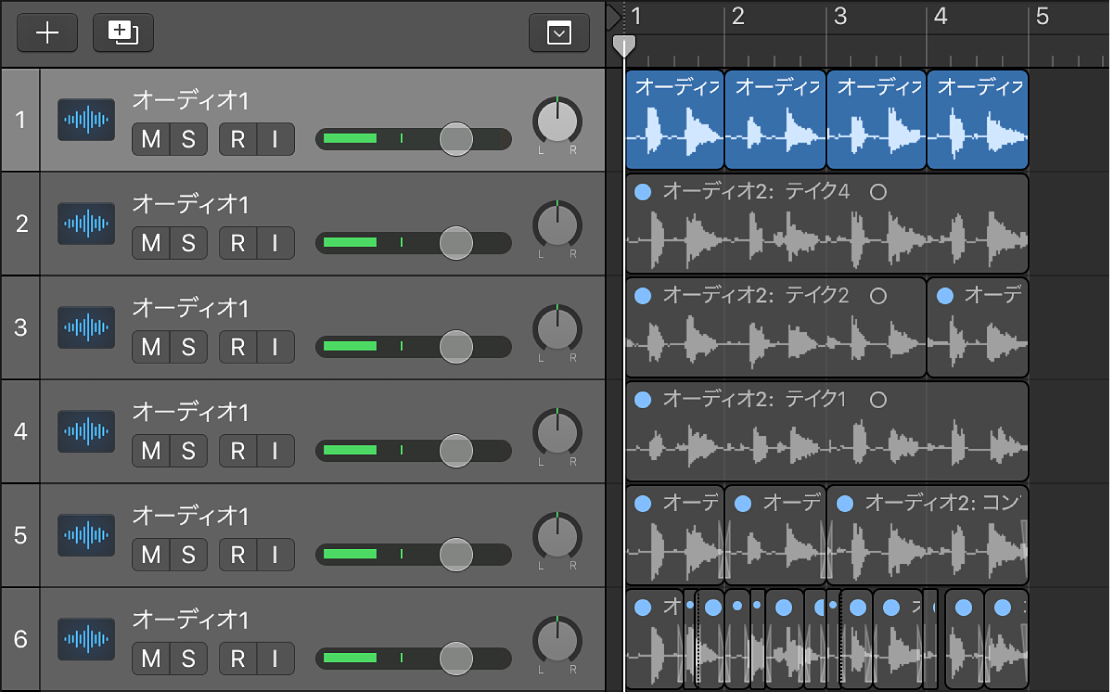Viewport: 1112px width, 694px height.
Task: Click the blue dot on the テイク2 region
Action: [643, 296]
